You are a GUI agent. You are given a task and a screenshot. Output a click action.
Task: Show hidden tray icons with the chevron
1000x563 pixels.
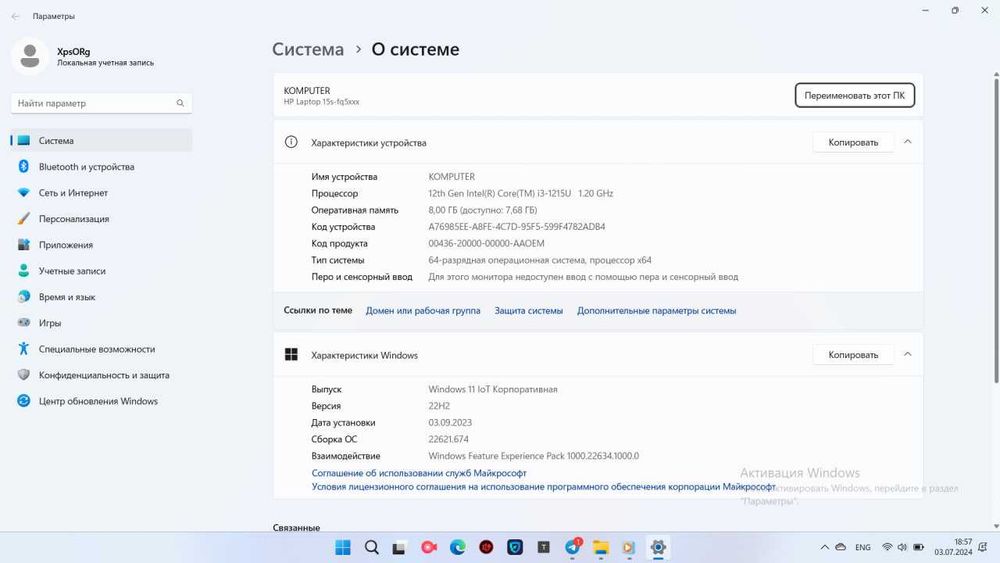[825, 547]
